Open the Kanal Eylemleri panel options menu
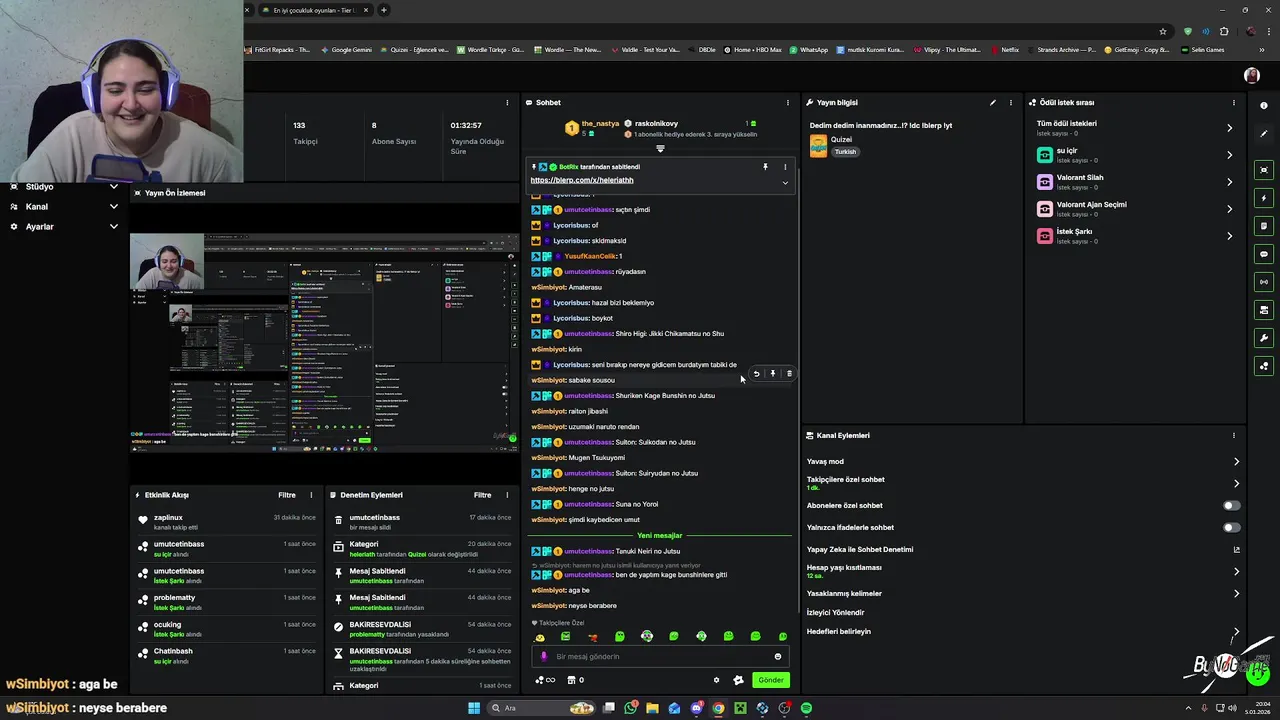Screen dimensions: 1280x720 point(1233,435)
